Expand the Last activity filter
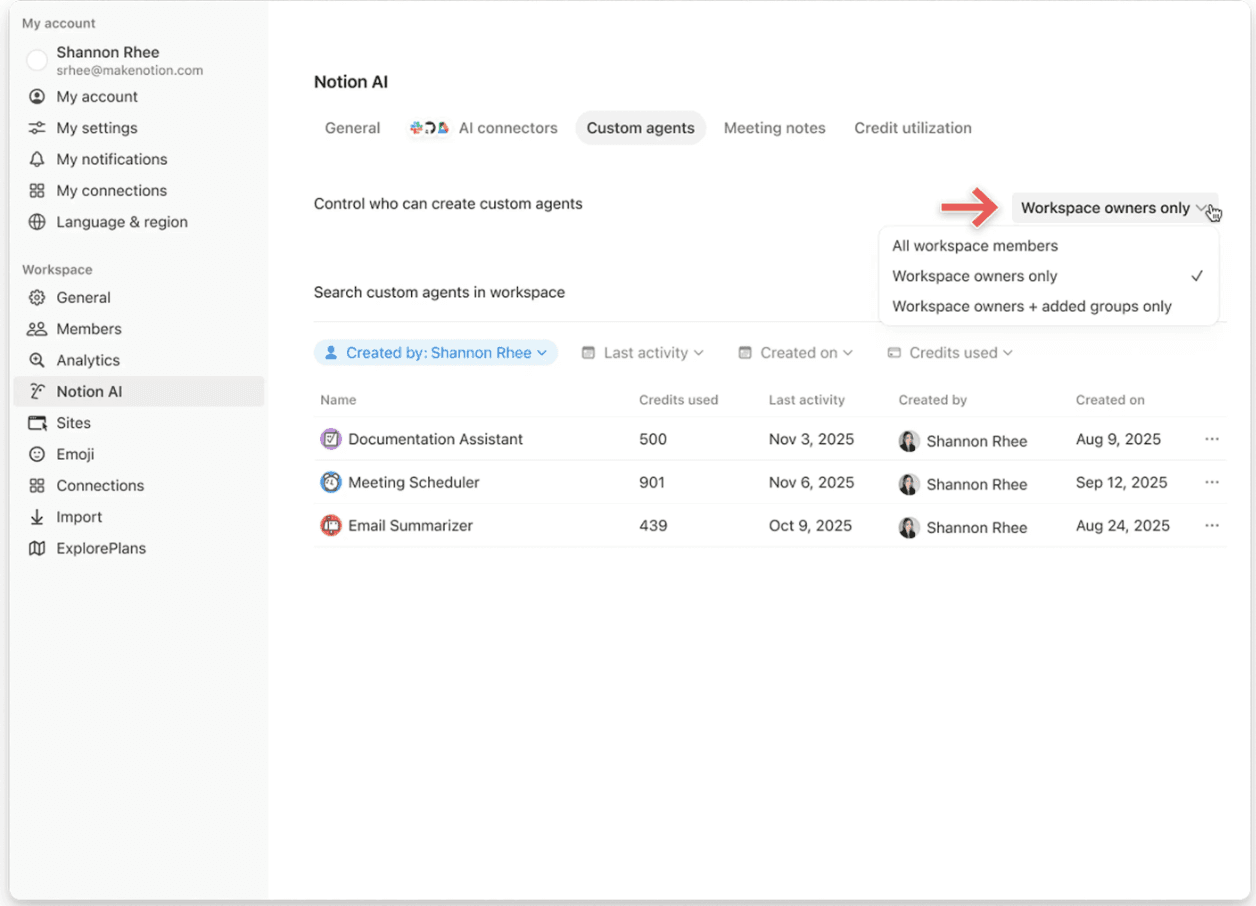The height and width of the screenshot is (906, 1256). (642, 352)
